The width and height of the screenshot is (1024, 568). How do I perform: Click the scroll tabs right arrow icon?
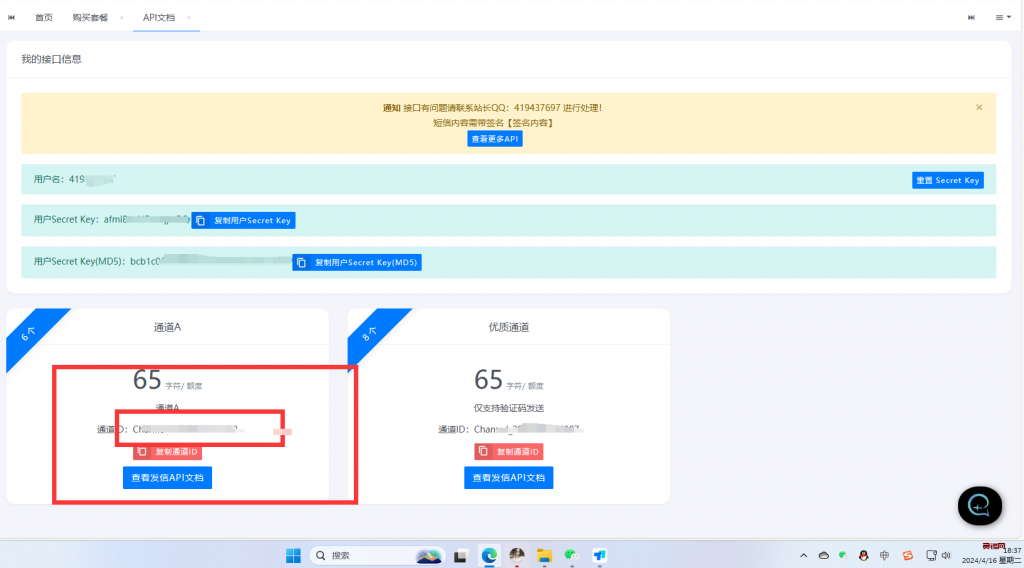coord(971,17)
